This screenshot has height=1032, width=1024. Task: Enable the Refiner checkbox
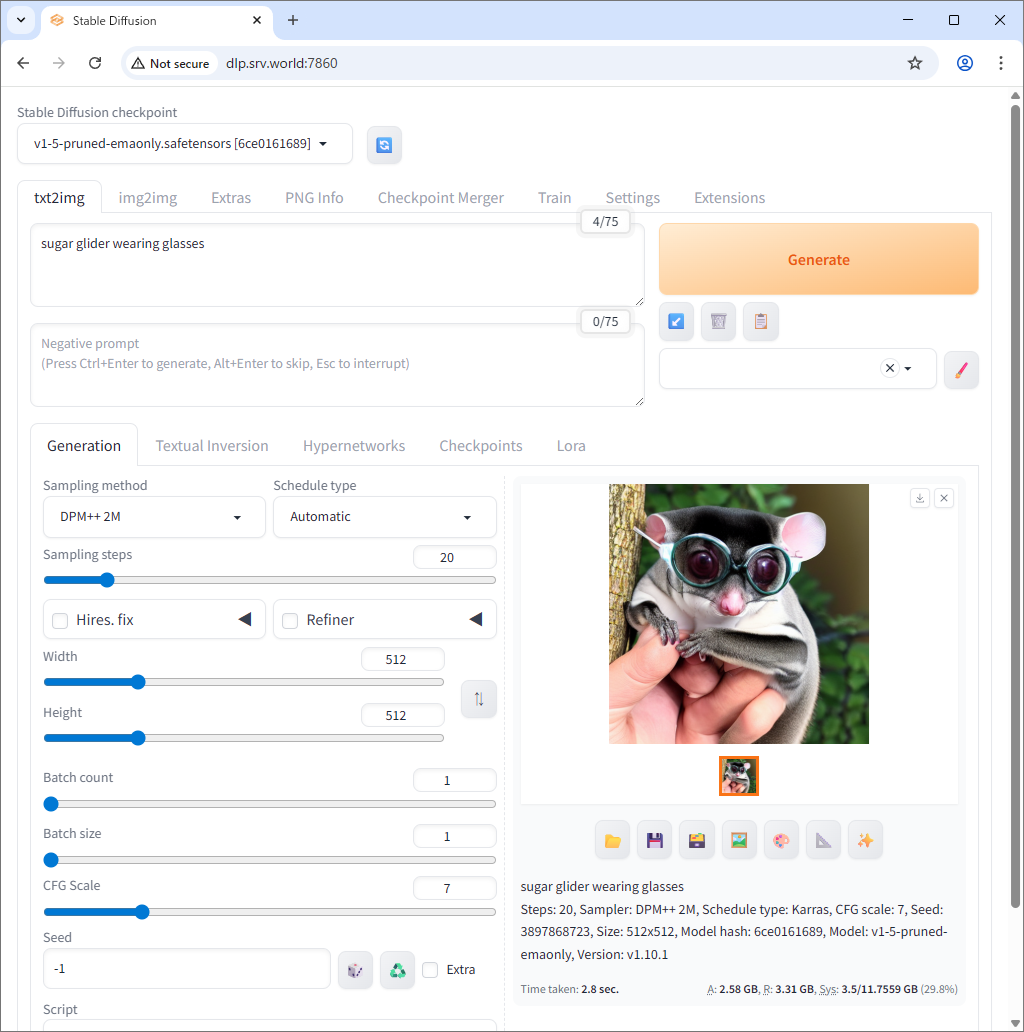[x=290, y=620]
